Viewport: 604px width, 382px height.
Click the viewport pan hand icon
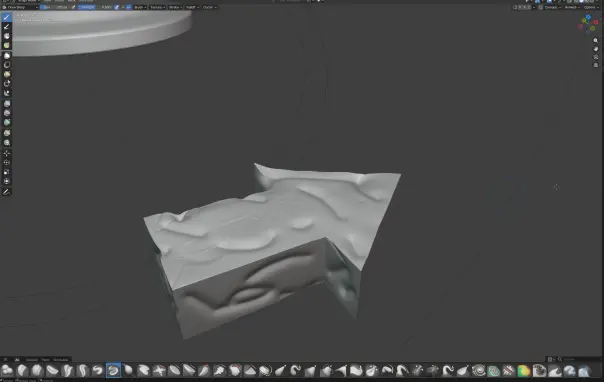click(596, 49)
